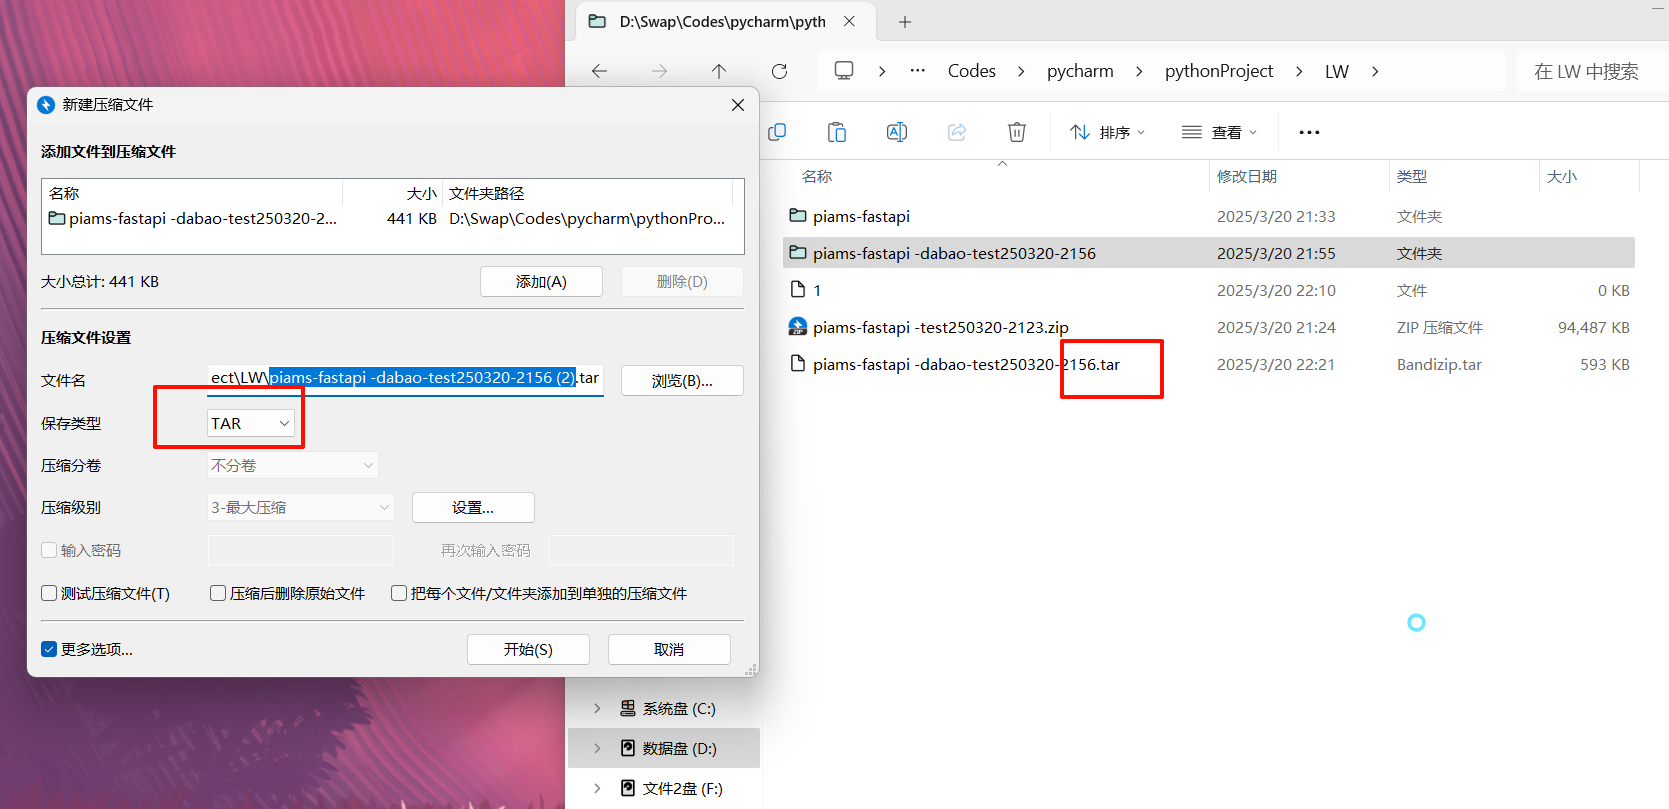Check 压缩后删除原始文件 option
1669x809 pixels.
tap(218, 593)
